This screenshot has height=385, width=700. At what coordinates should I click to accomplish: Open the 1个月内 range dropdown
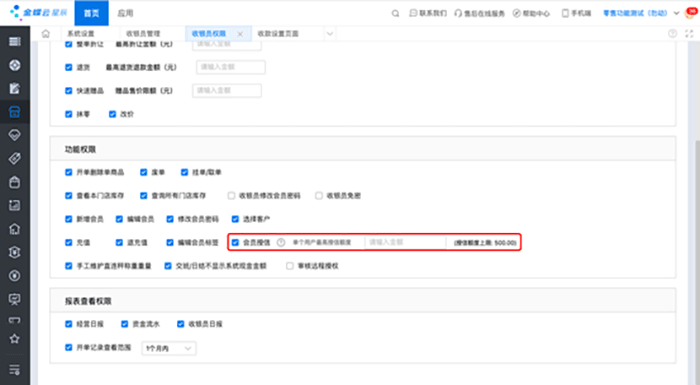[x=169, y=348]
